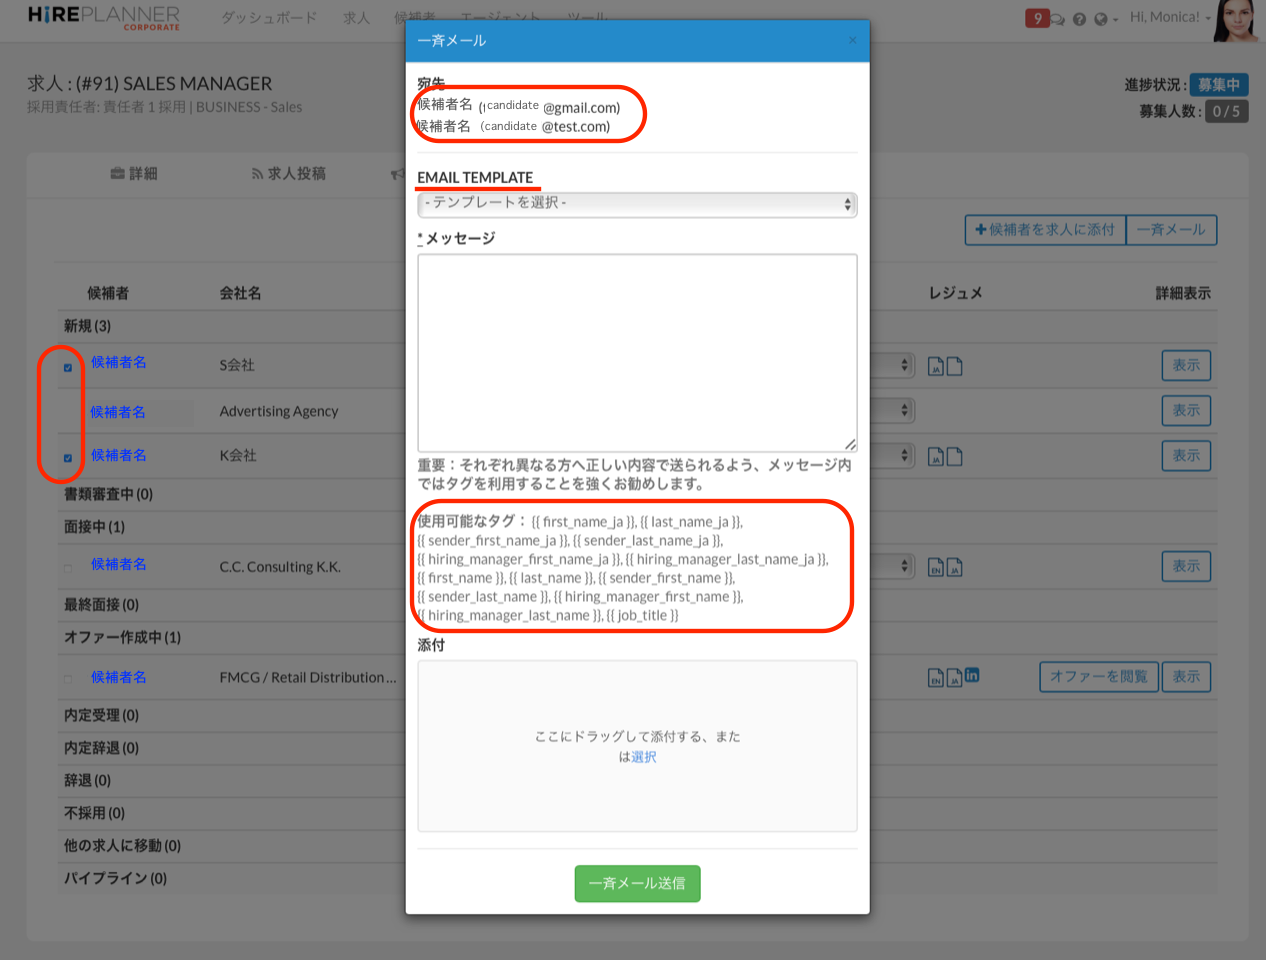Click Monica's profile photo avatar
The height and width of the screenshot is (960, 1266).
pyautogui.click(x=1236, y=21)
